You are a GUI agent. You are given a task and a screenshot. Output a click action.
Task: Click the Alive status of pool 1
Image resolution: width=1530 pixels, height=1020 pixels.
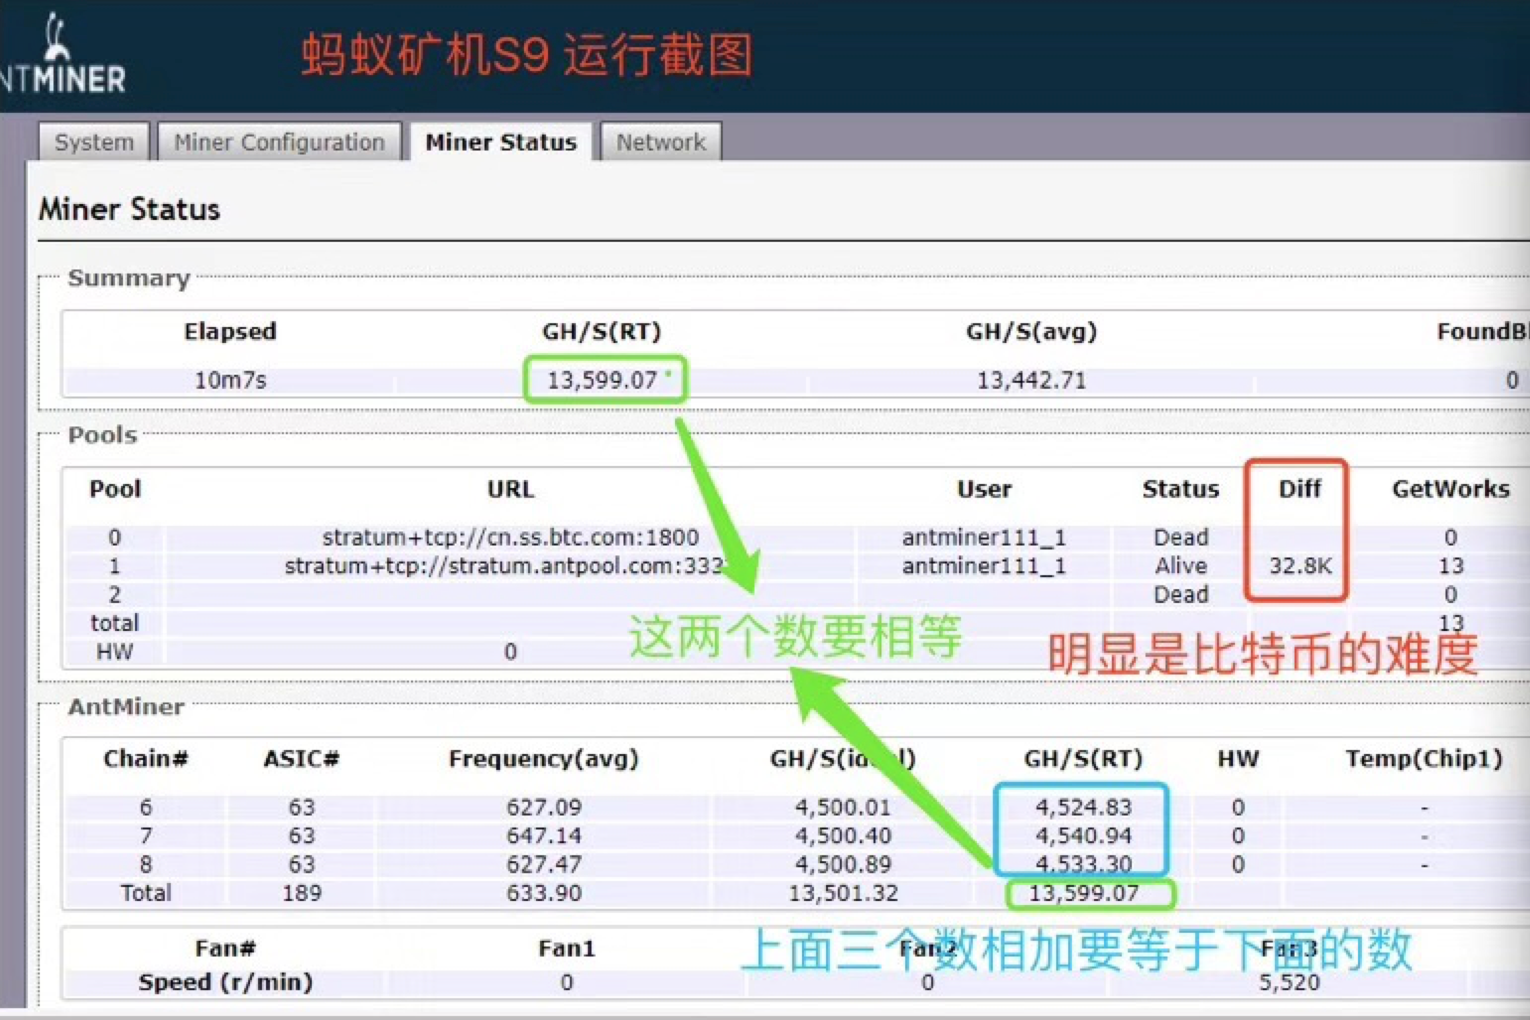[1181, 566]
